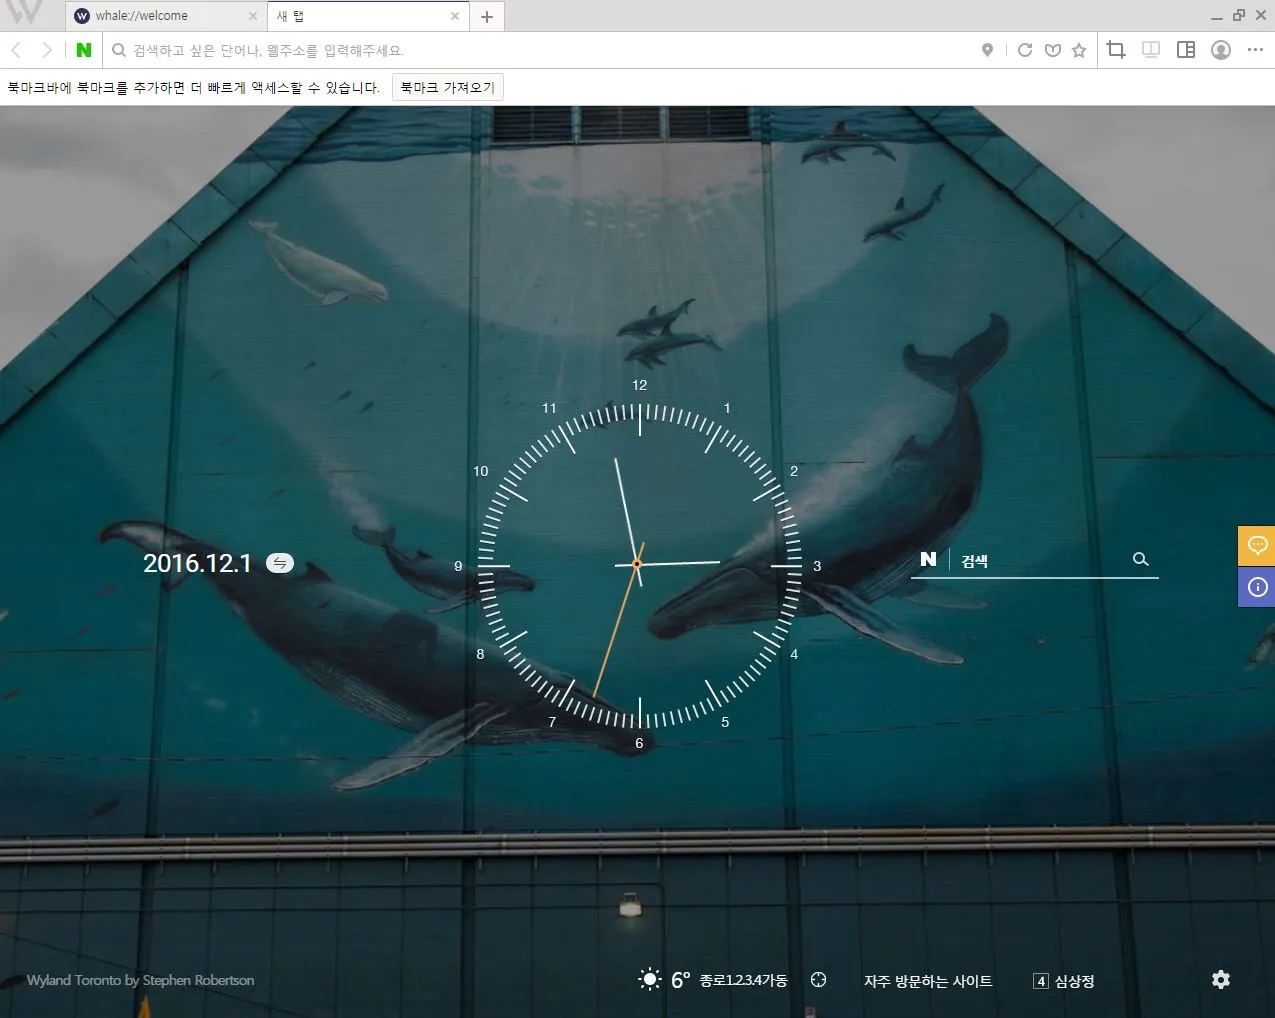This screenshot has width=1275, height=1018.
Task: Click the location pin icon in address bar
Action: tap(987, 50)
